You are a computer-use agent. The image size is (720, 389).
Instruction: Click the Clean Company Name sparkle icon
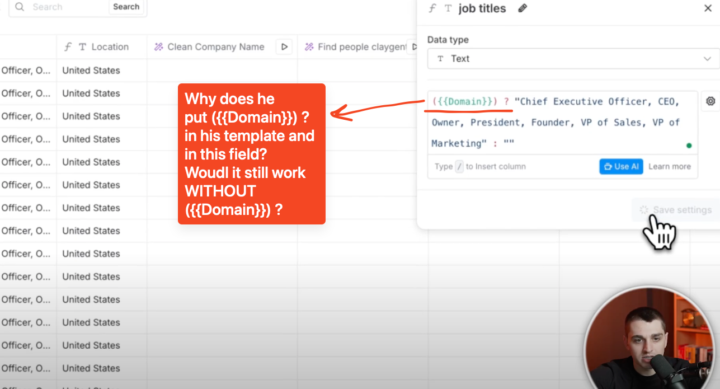158,47
